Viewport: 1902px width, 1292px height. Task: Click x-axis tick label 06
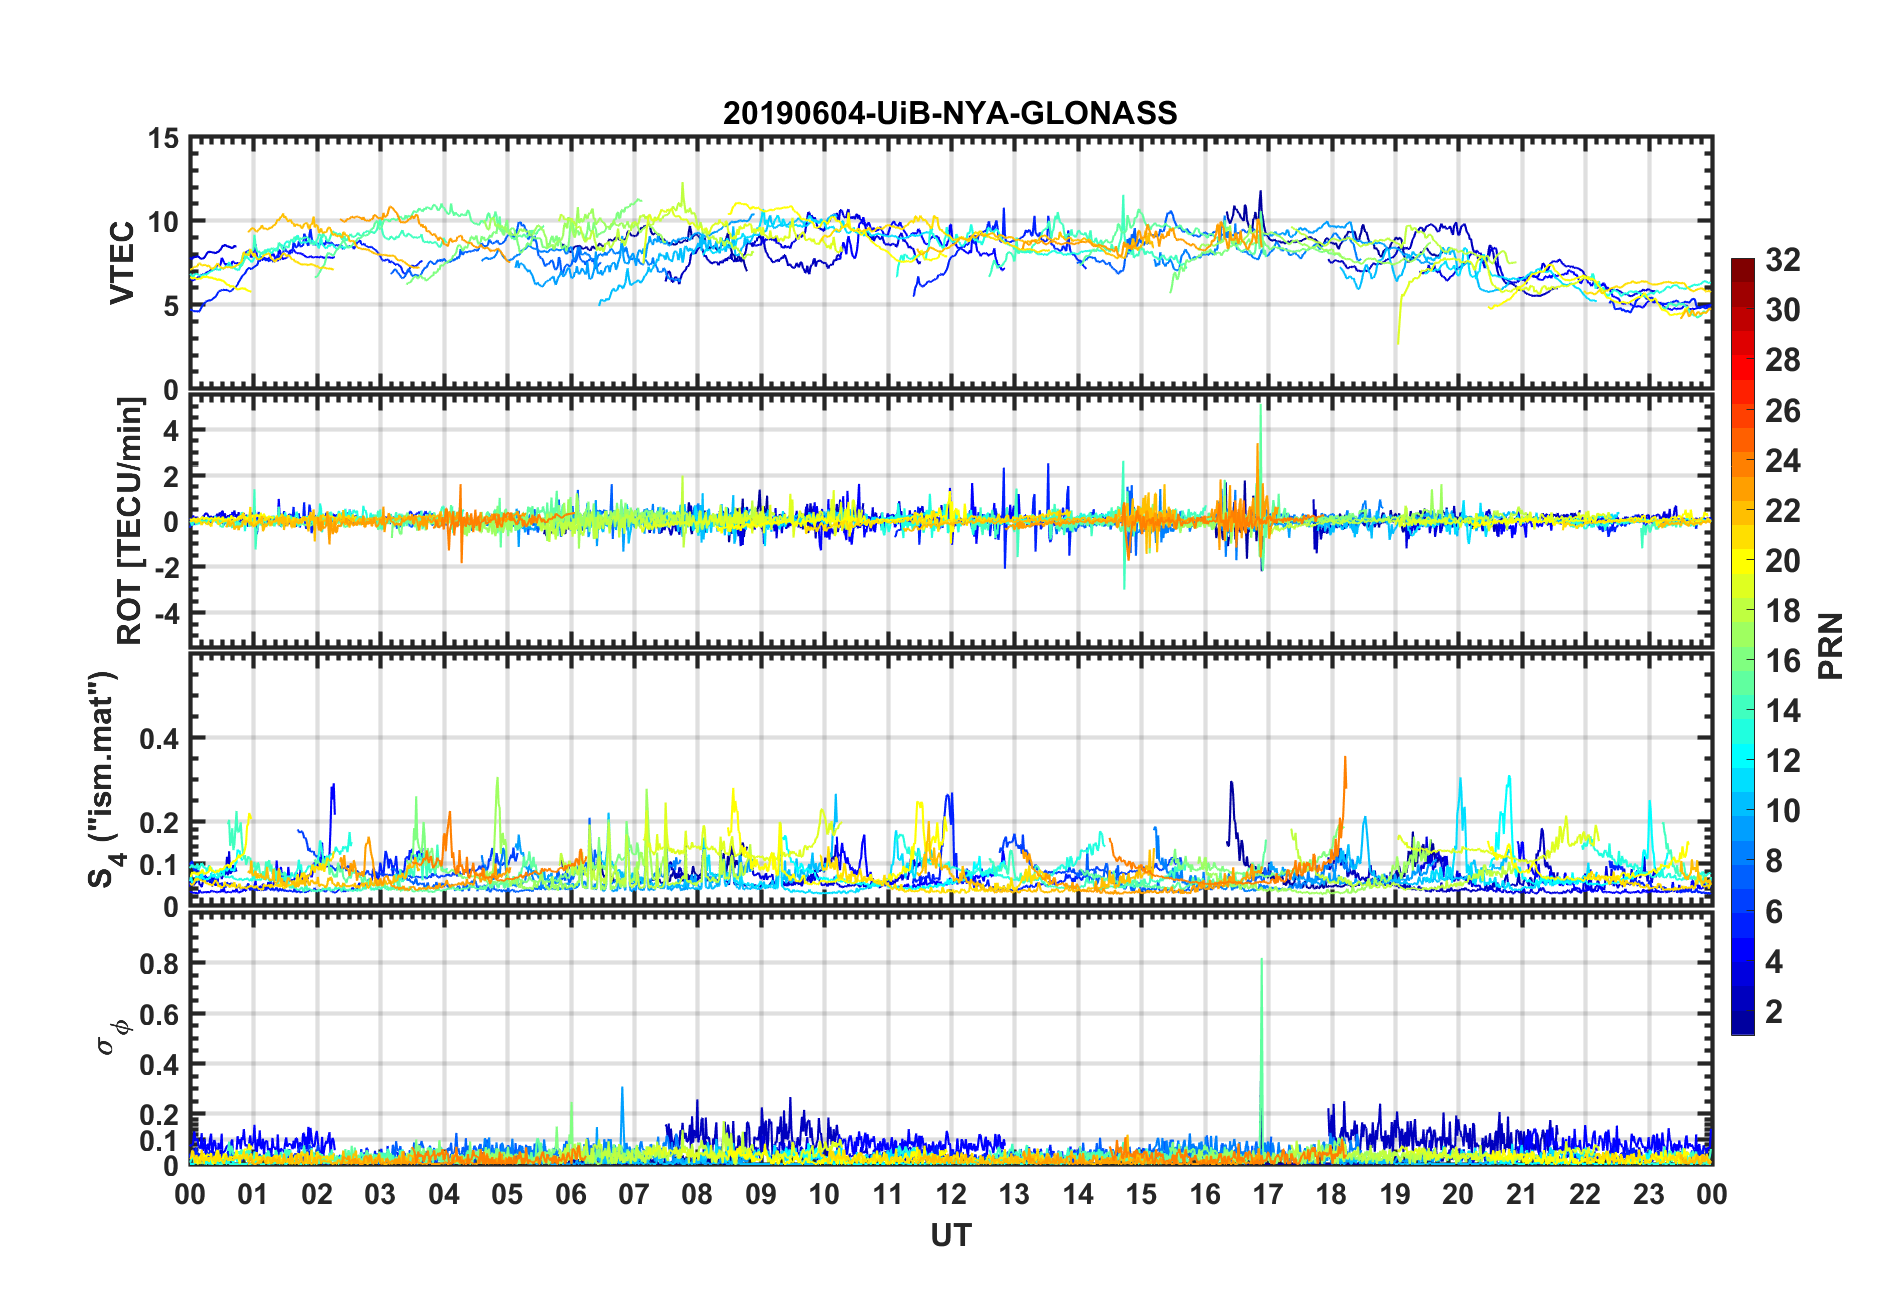coord(570,1194)
